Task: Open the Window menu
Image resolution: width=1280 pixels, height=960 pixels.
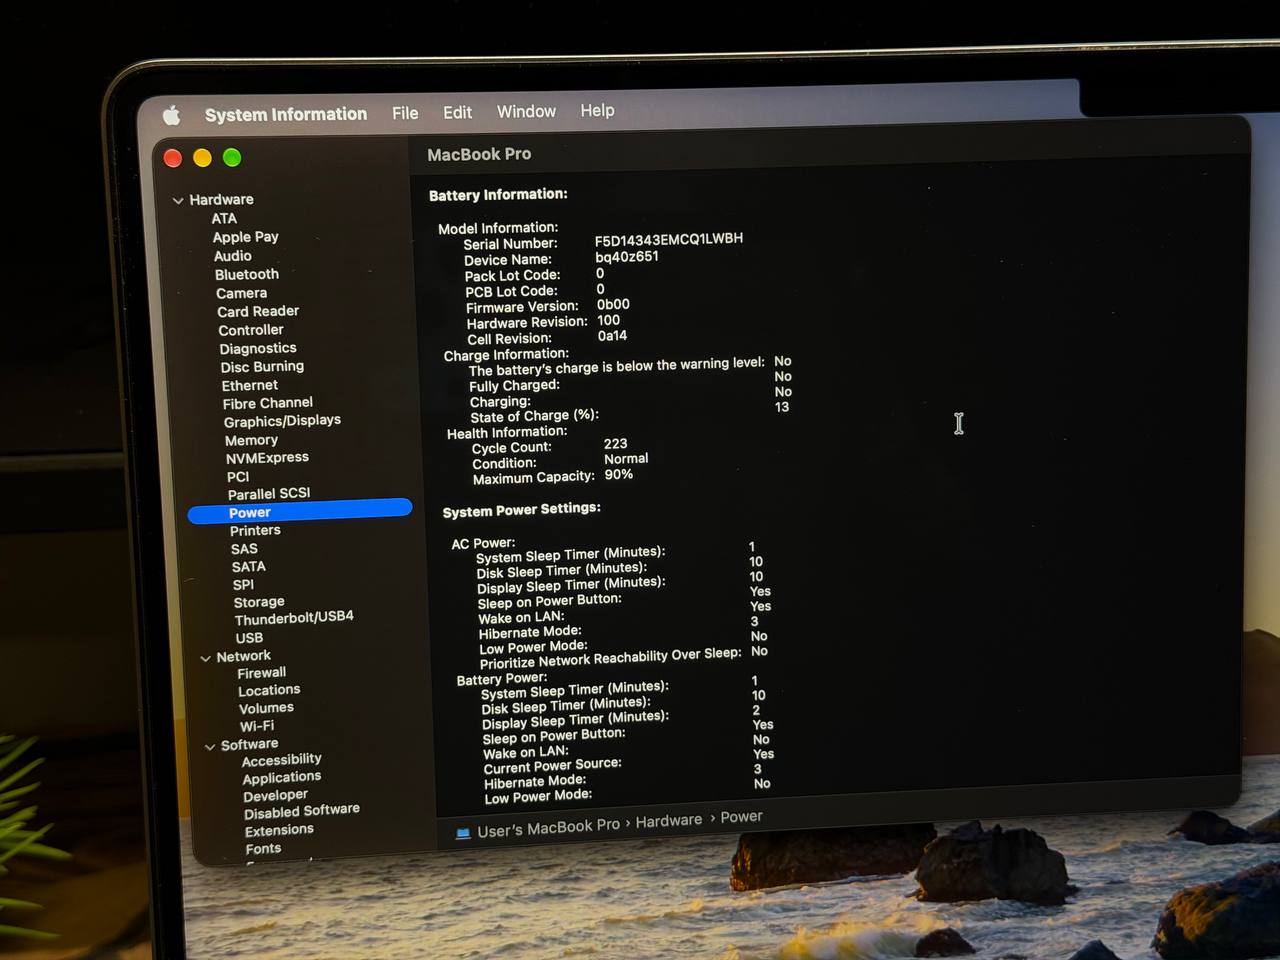Action: tap(526, 111)
